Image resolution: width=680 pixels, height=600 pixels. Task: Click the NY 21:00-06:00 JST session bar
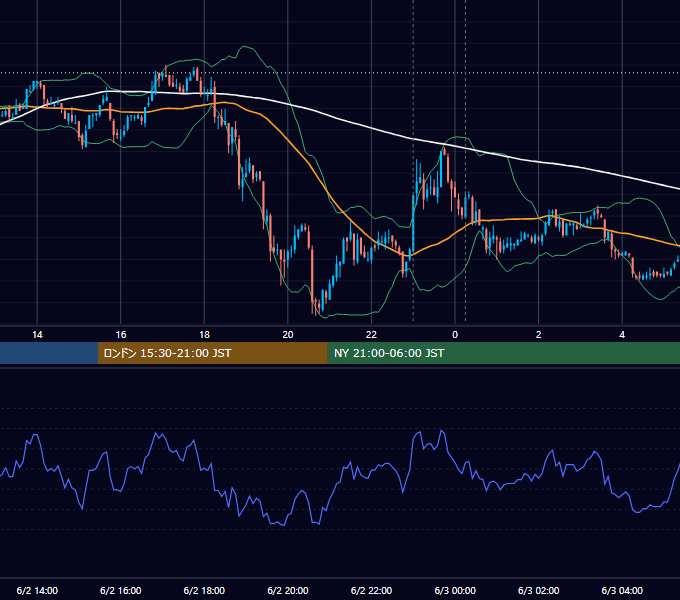503,353
